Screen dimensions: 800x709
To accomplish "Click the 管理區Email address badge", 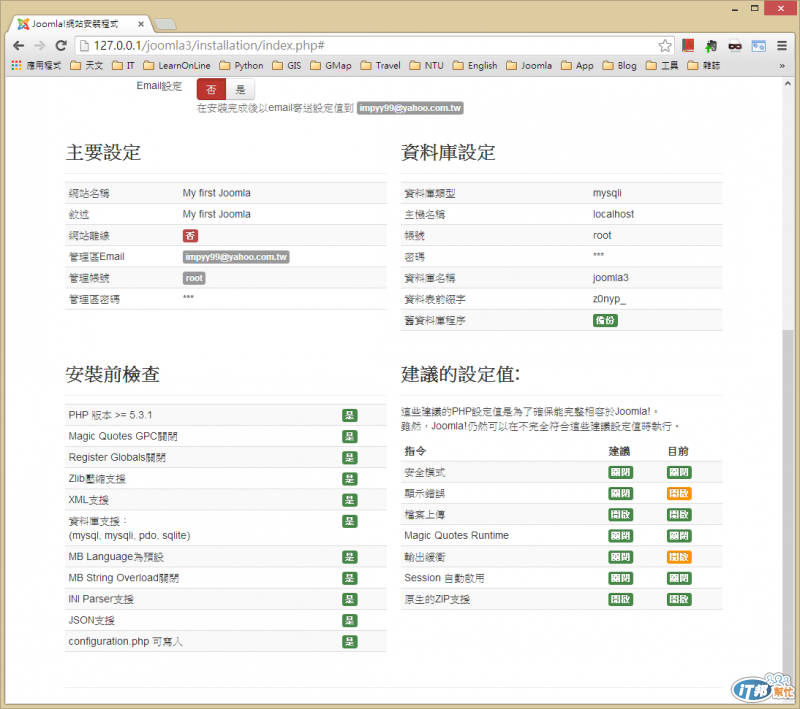I will 236,257.
